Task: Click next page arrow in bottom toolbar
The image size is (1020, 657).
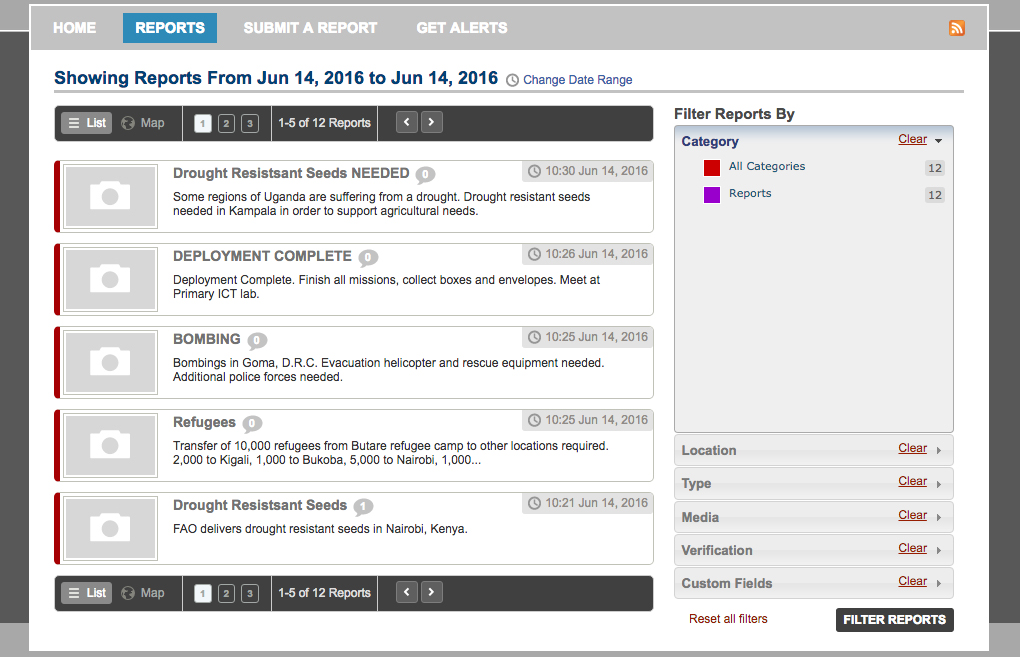Action: point(431,593)
